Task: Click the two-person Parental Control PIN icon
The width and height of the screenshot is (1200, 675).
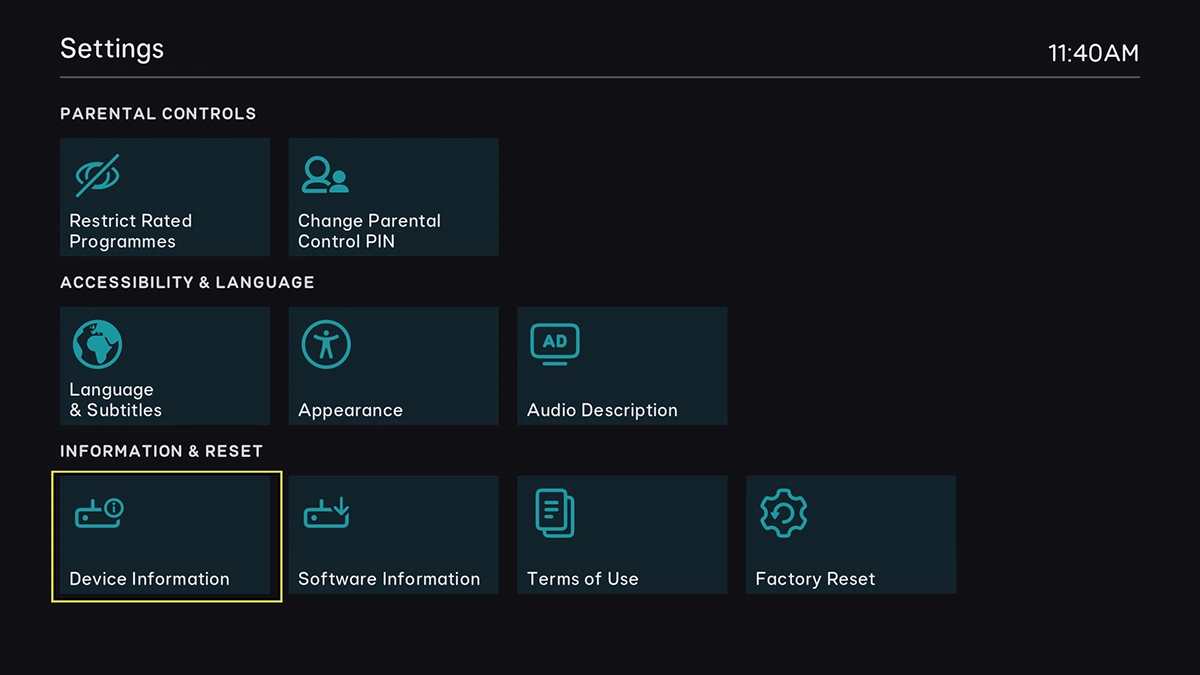Action: click(x=325, y=175)
